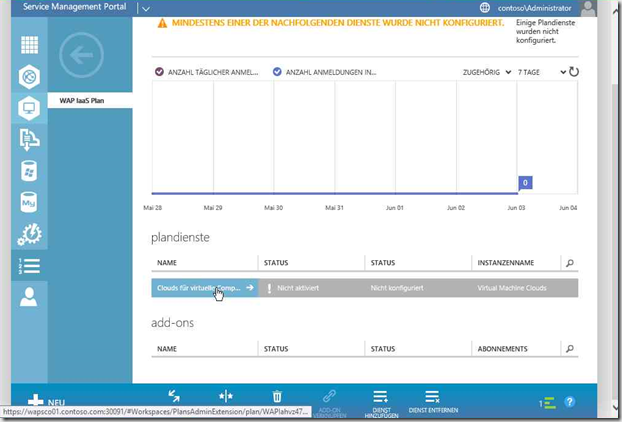The image size is (622, 422).
Task: Click the NEU button
Action: 47,401
